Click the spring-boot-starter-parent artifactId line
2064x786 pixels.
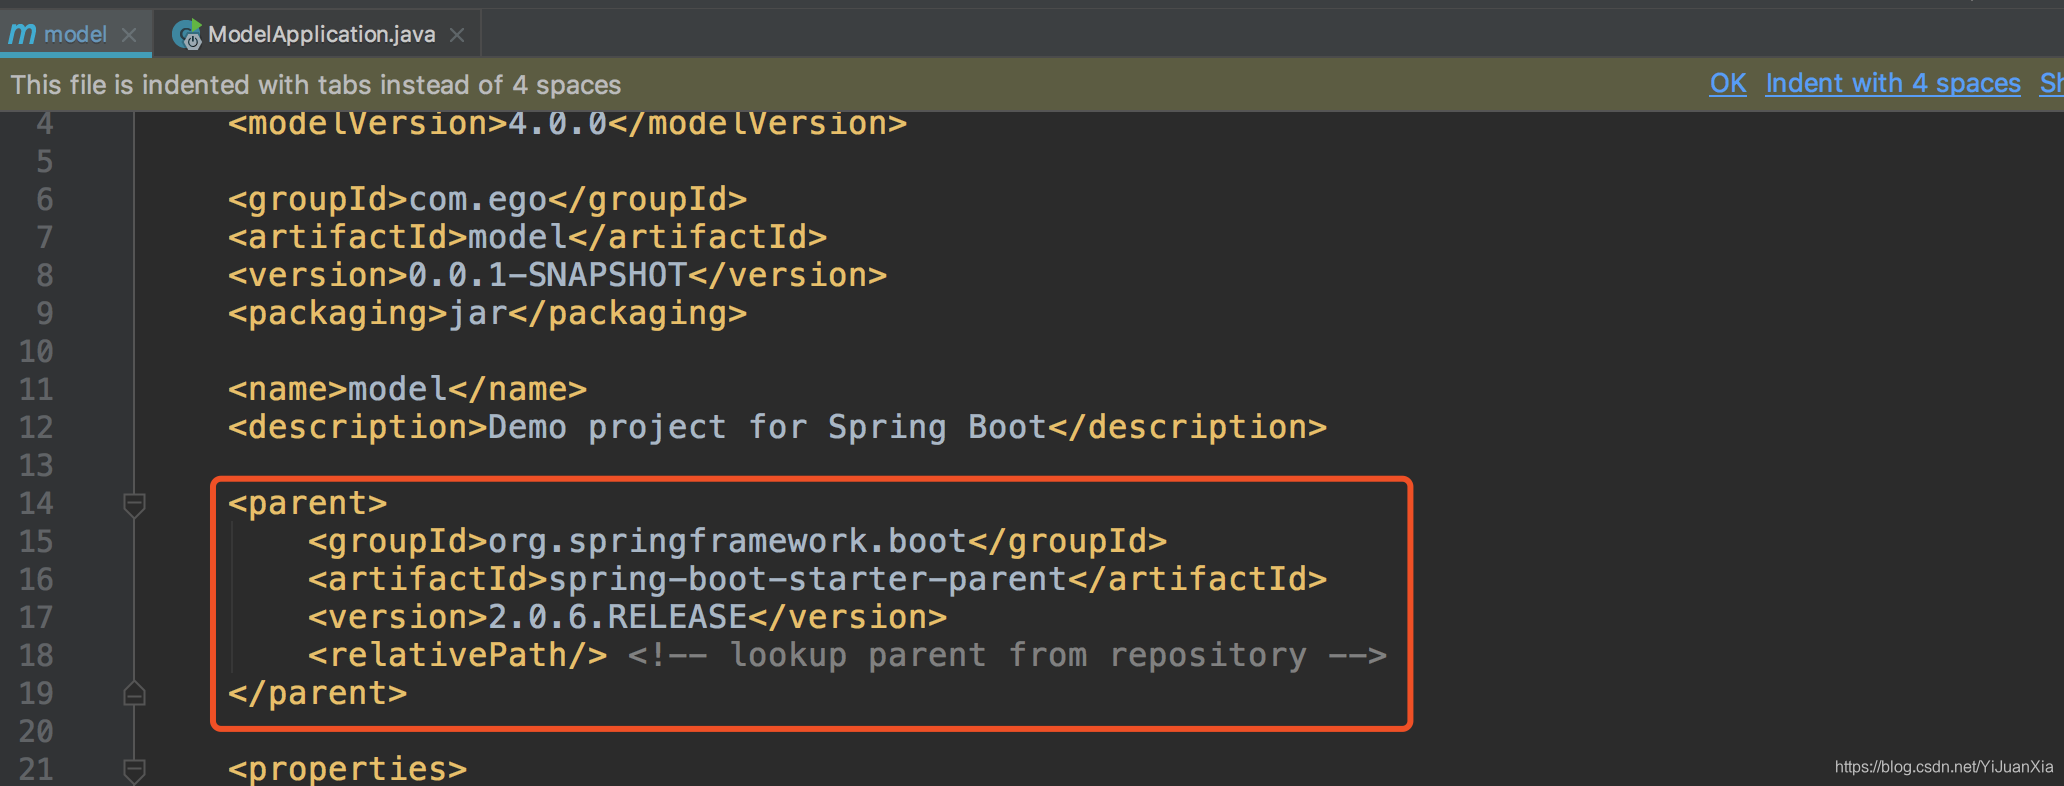pos(817,580)
